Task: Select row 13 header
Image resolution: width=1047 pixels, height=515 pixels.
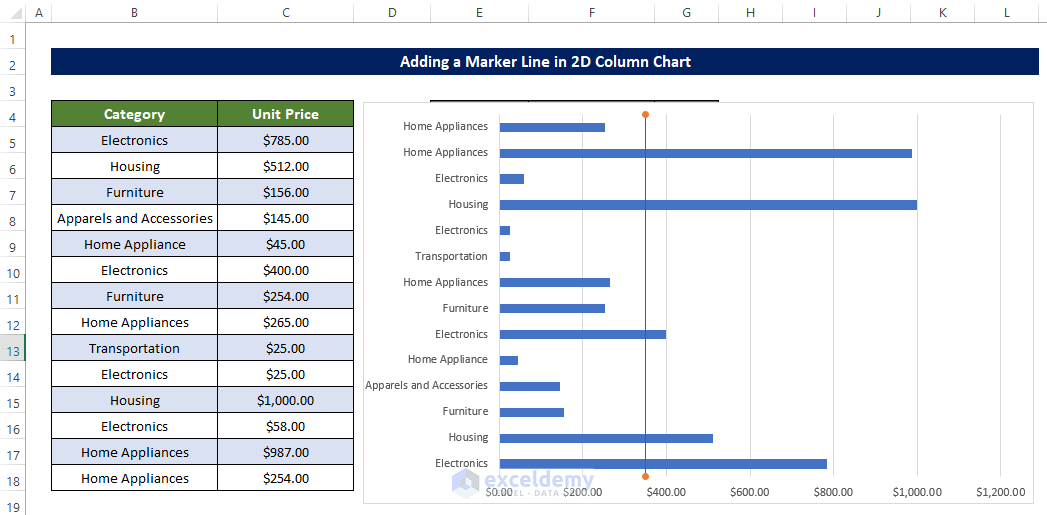Action: (x=12, y=349)
